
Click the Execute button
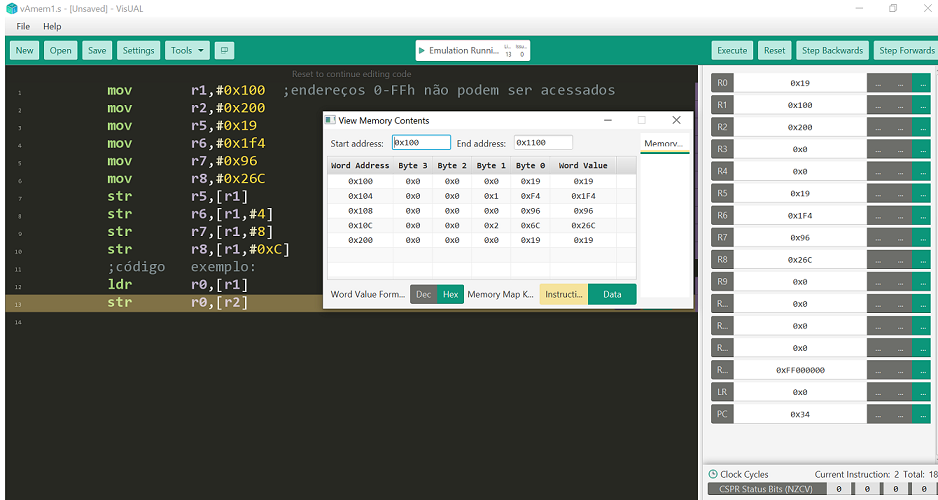[x=732, y=50]
